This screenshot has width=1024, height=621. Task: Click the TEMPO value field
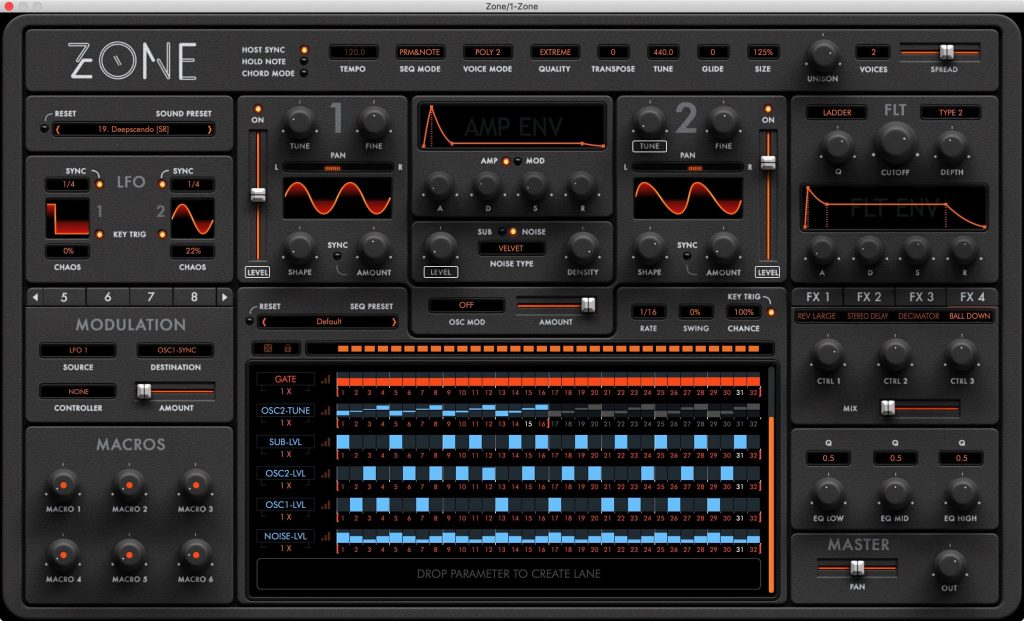(353, 52)
